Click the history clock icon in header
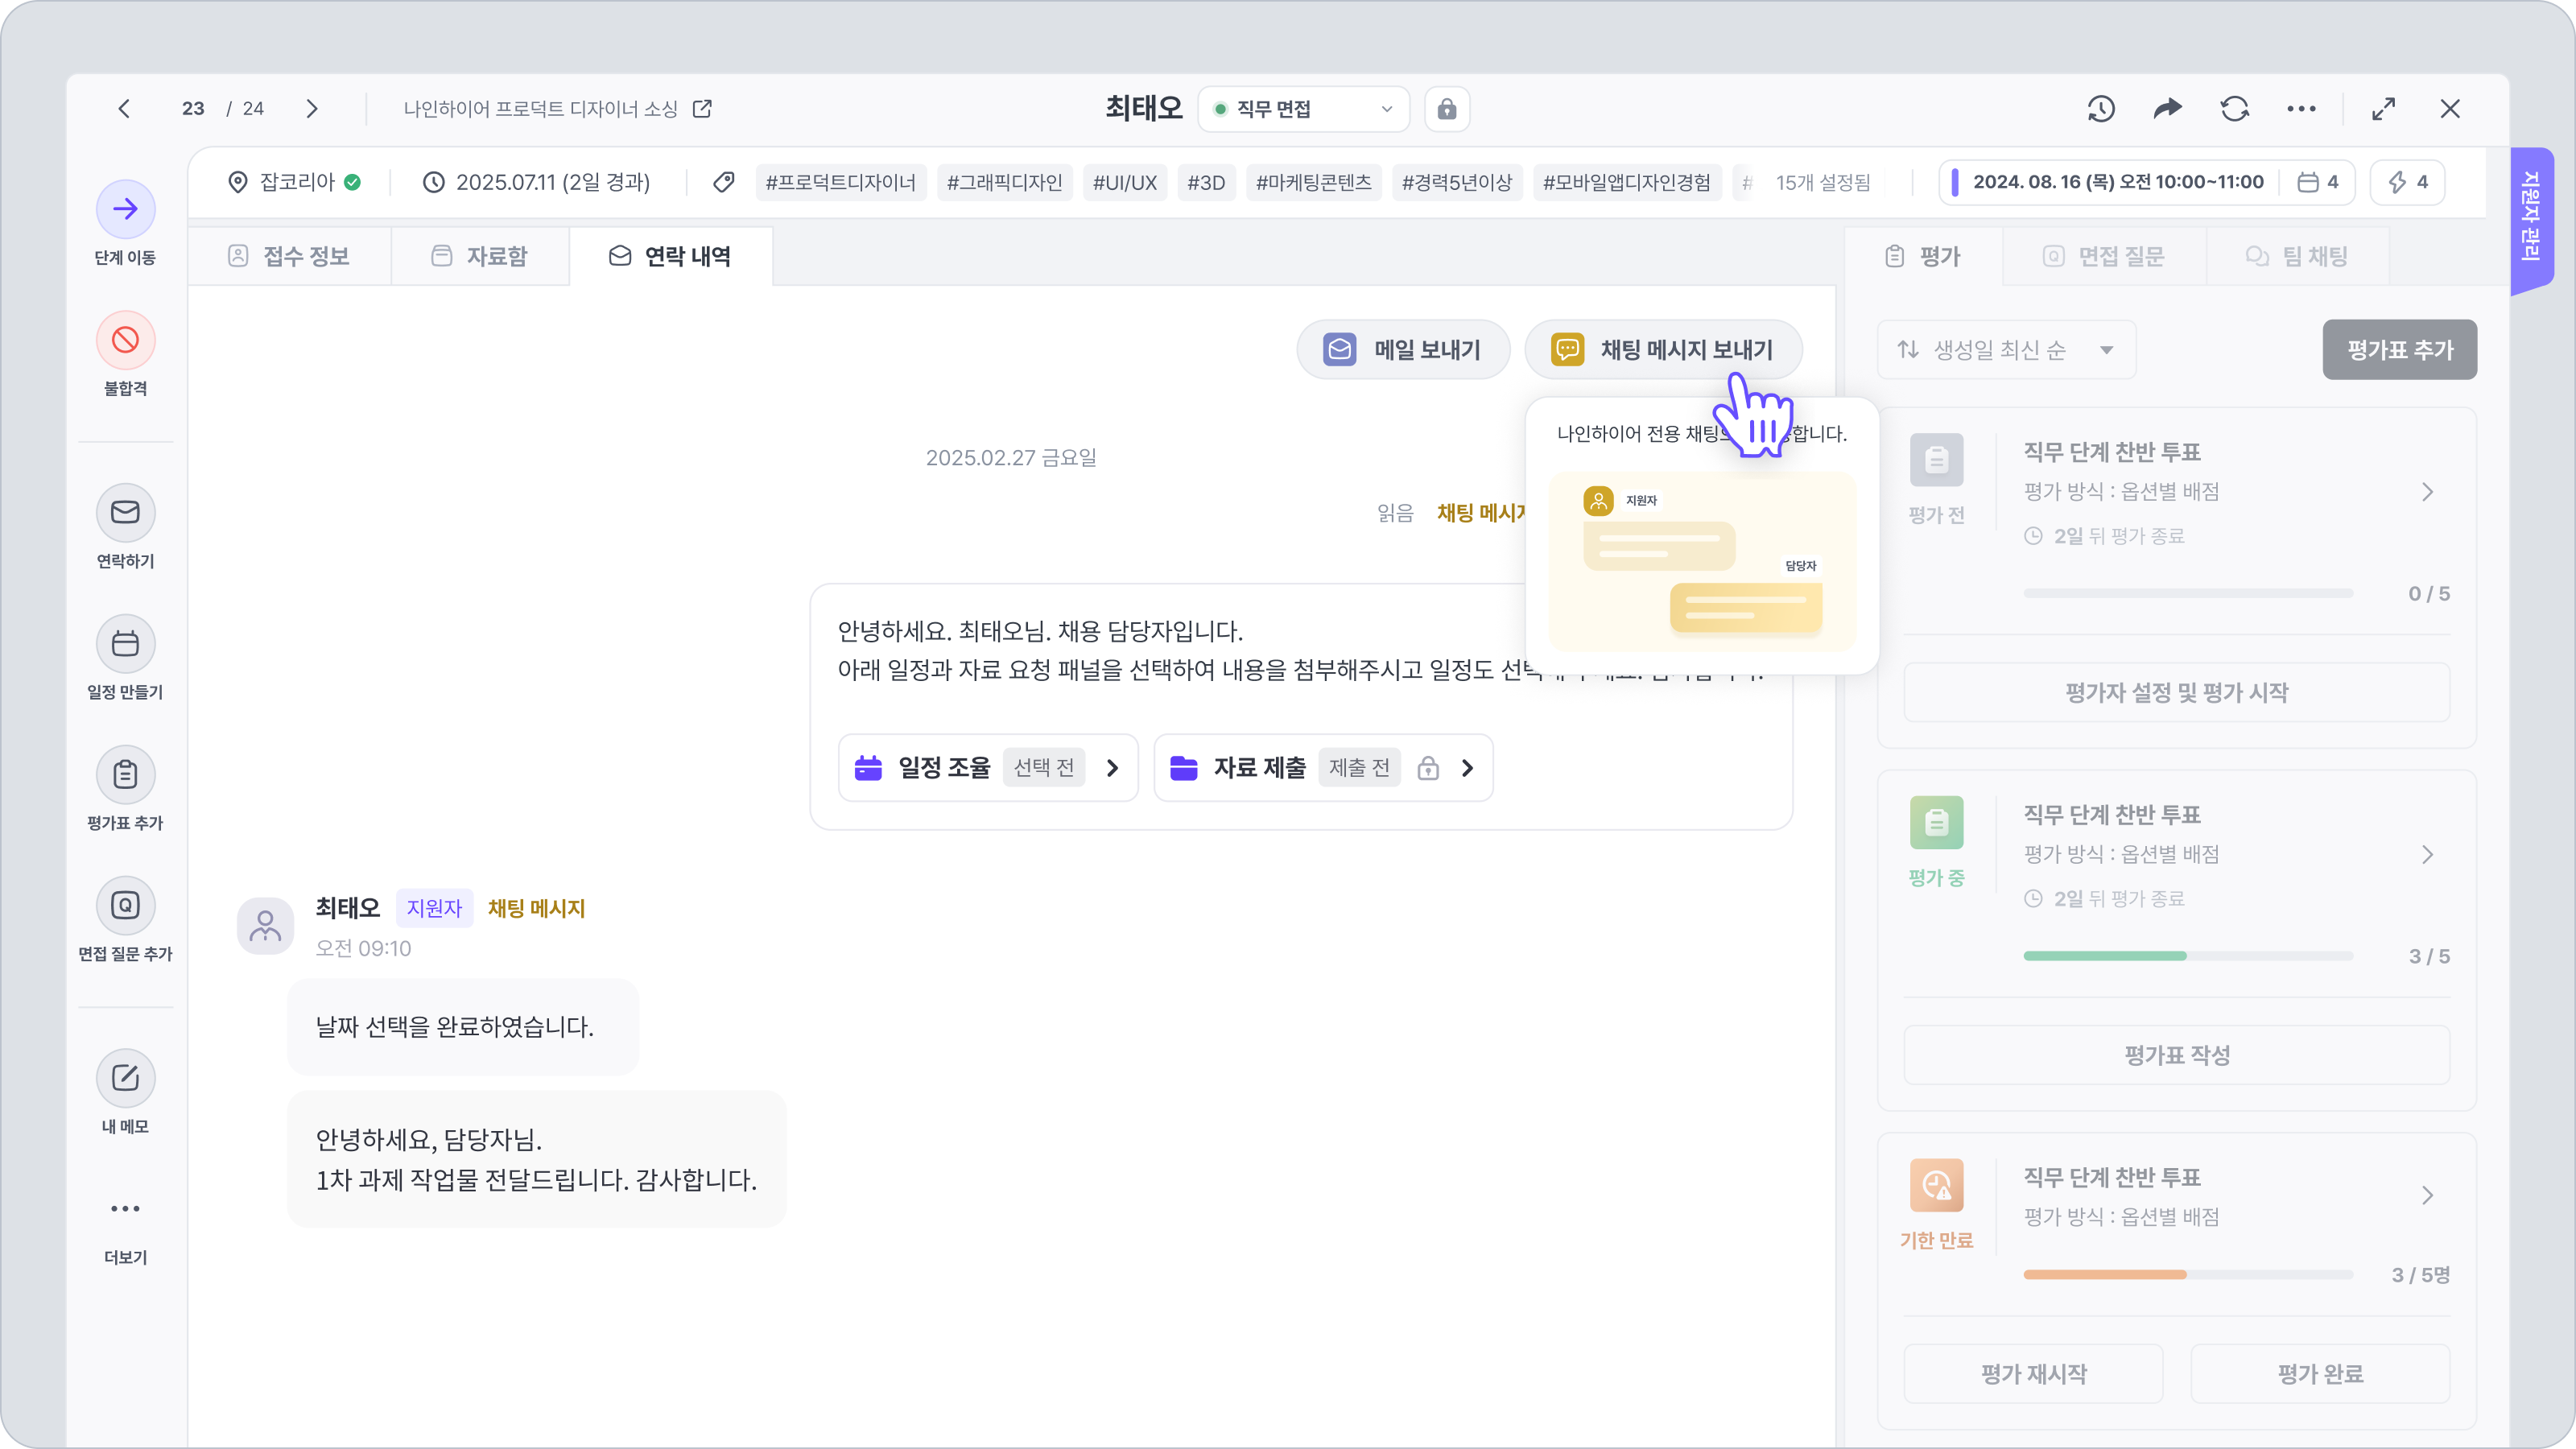The width and height of the screenshot is (2576, 1449). pyautogui.click(x=2101, y=109)
